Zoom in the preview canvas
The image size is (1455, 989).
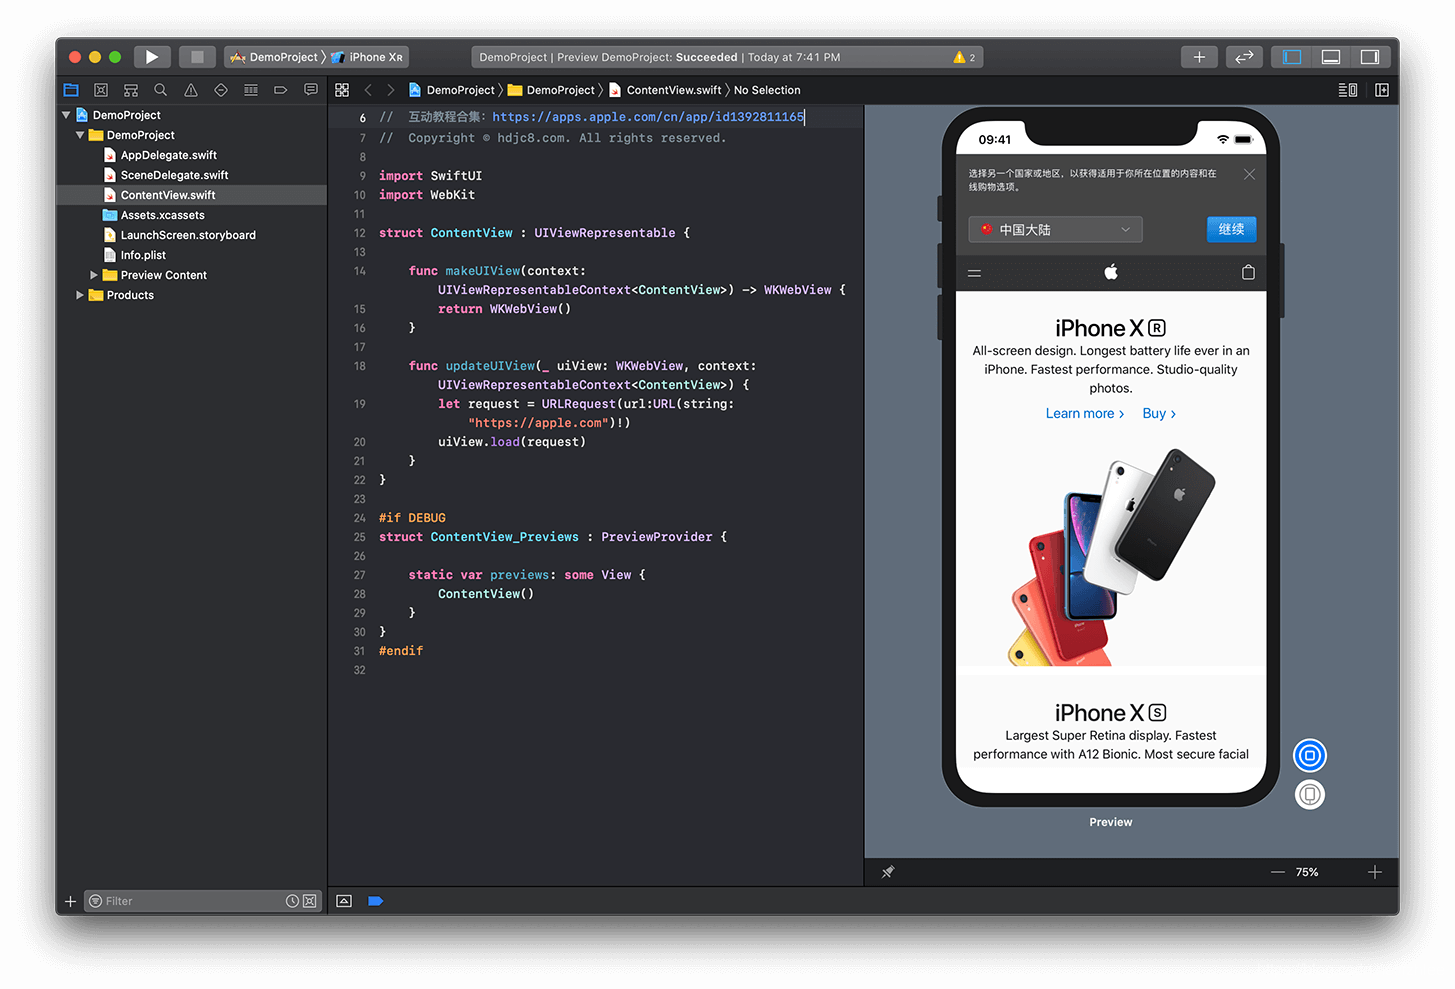click(1375, 872)
